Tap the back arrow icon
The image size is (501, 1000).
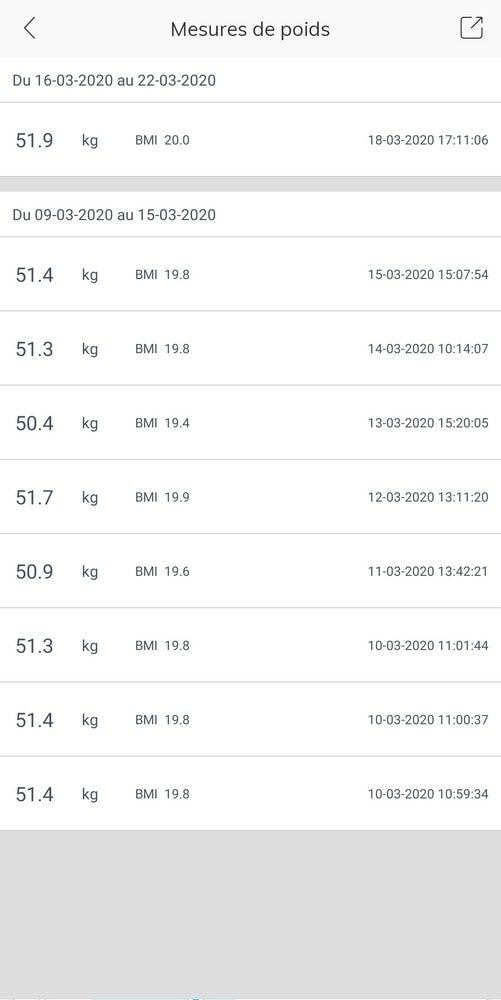coord(29,29)
